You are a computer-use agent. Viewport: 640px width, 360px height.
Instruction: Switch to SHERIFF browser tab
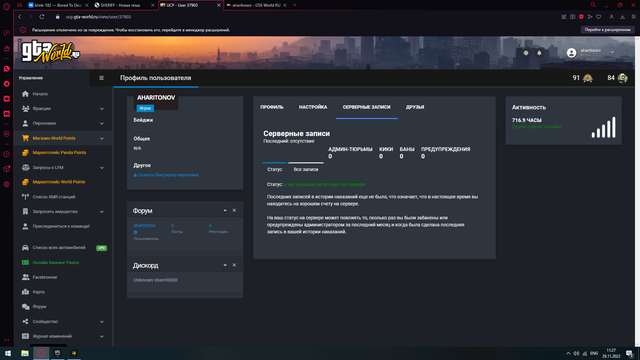pos(124,5)
